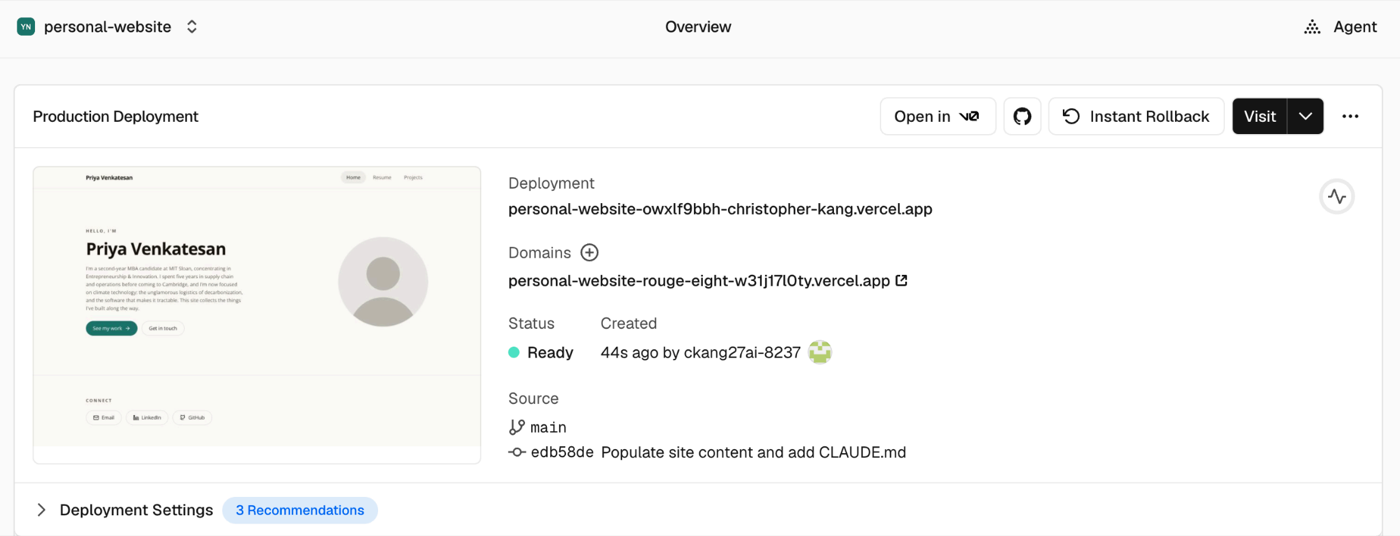
Task: Click commit message Populate site content
Action: (754, 452)
